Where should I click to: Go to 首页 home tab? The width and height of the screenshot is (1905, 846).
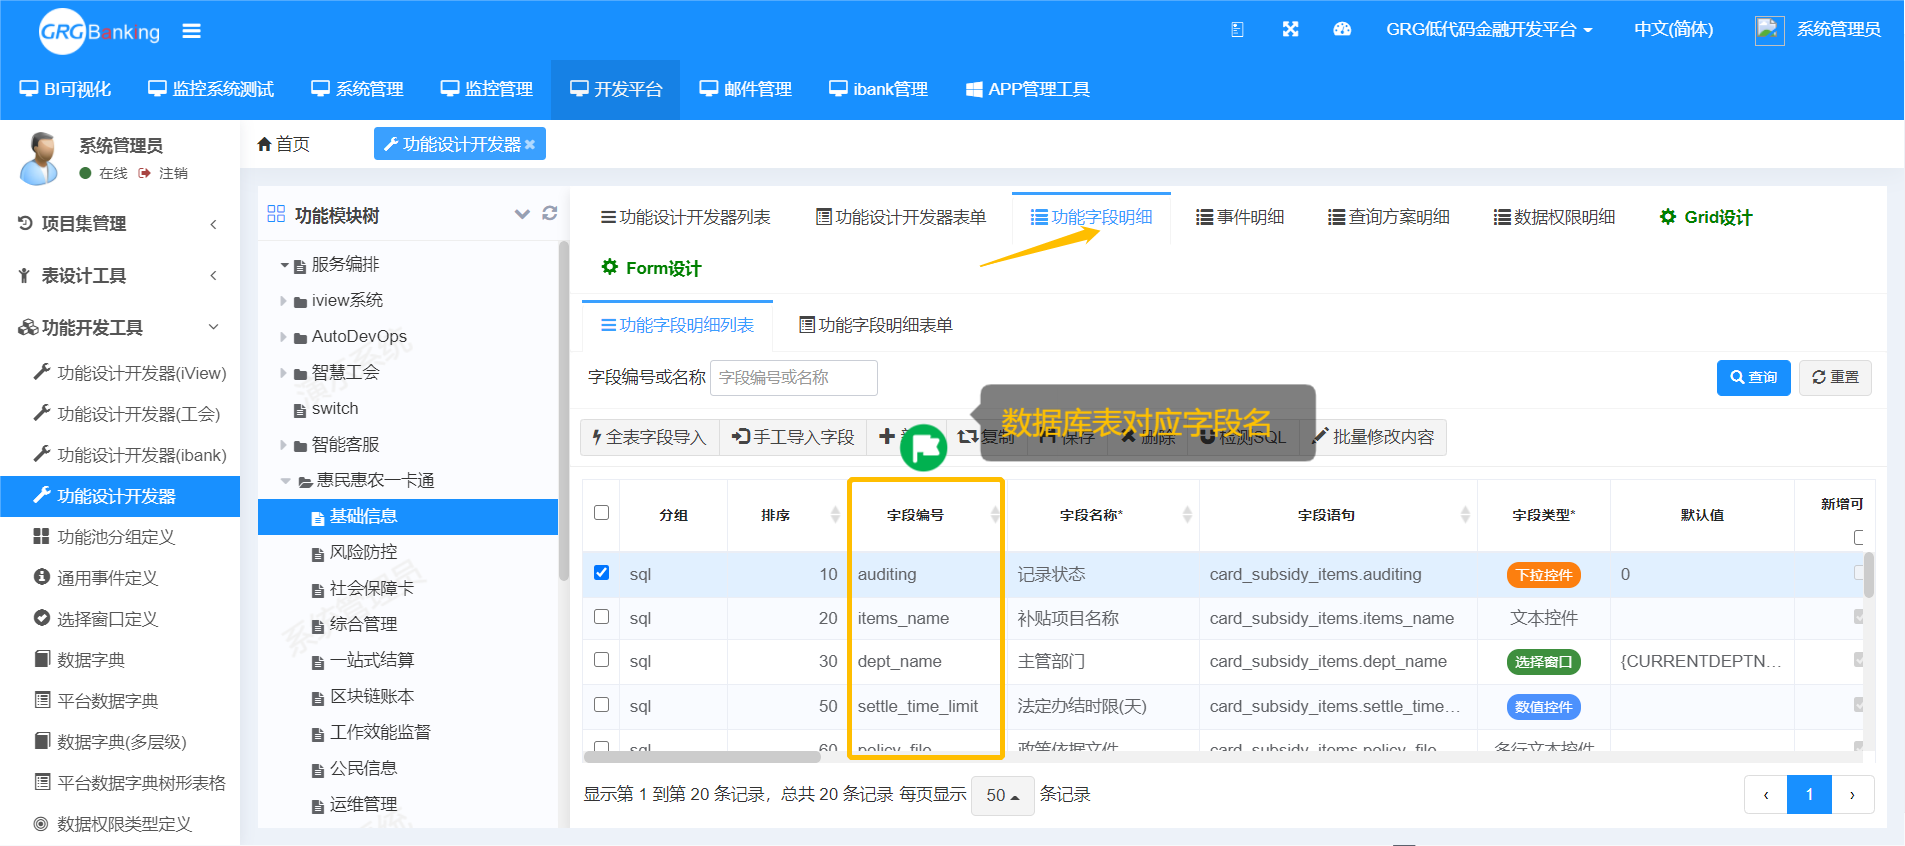(283, 144)
